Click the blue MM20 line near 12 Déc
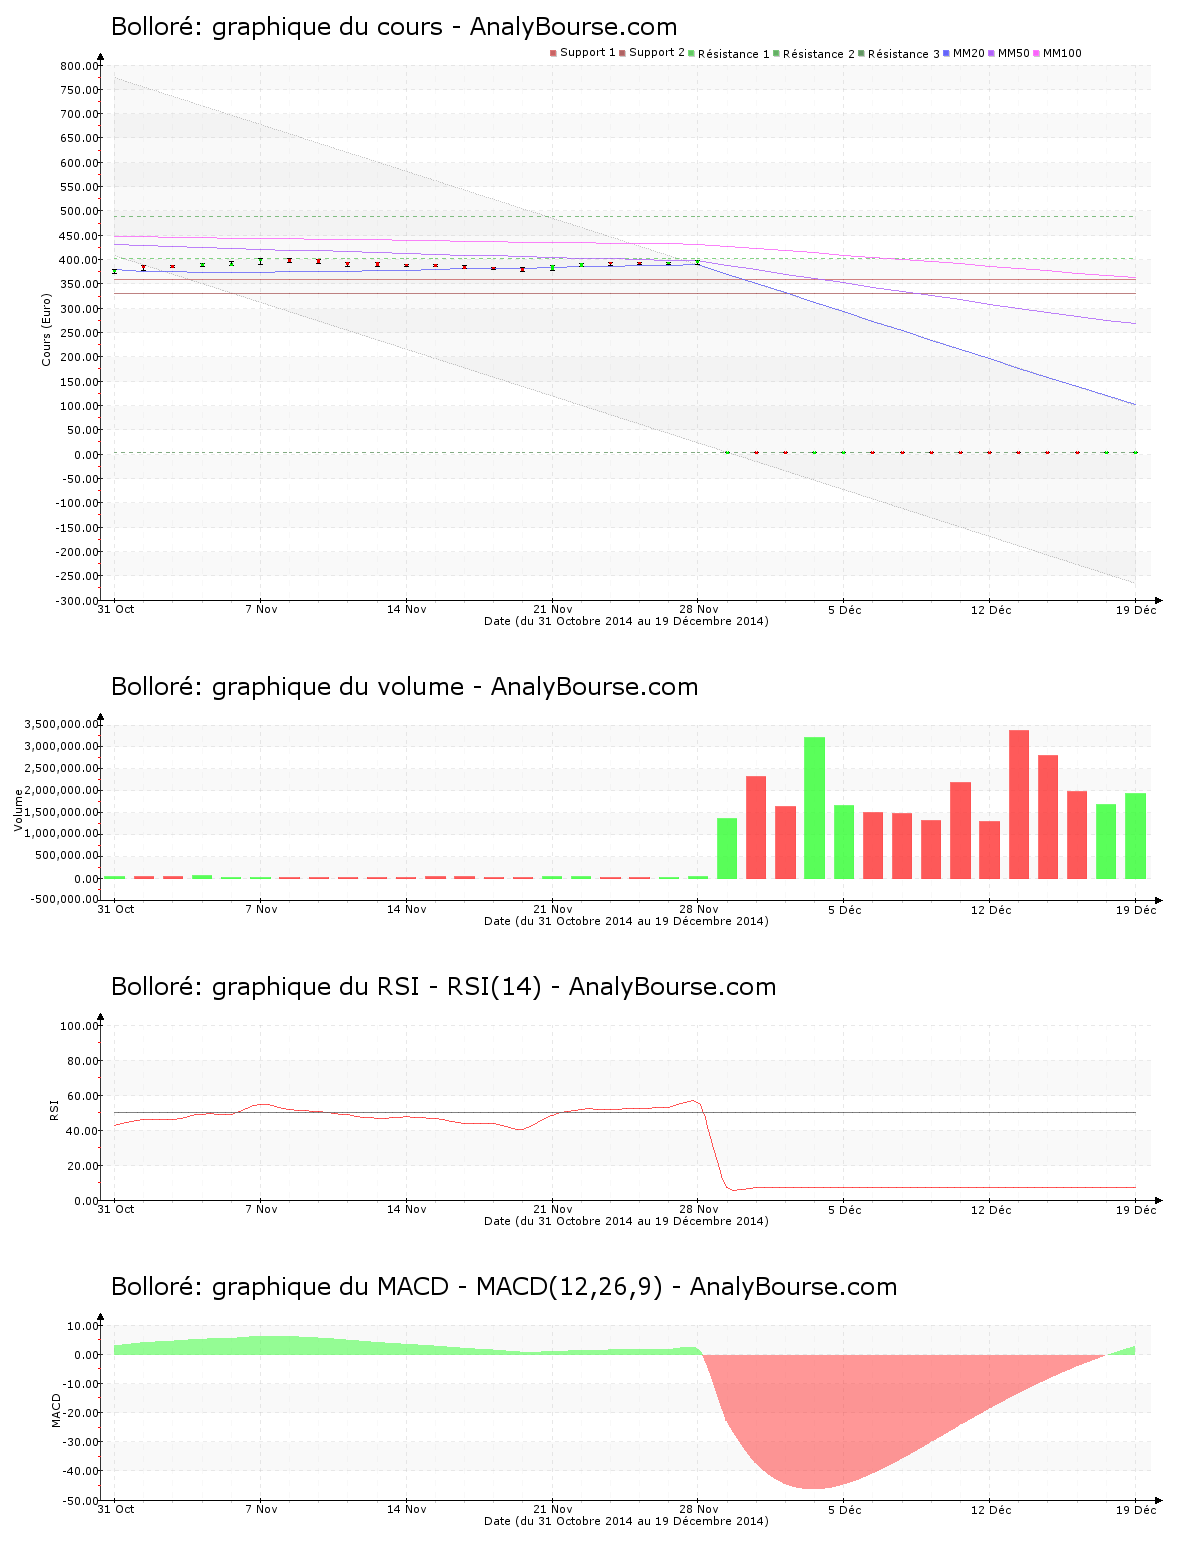Screen dimensions: 1200x1550 coord(990,358)
